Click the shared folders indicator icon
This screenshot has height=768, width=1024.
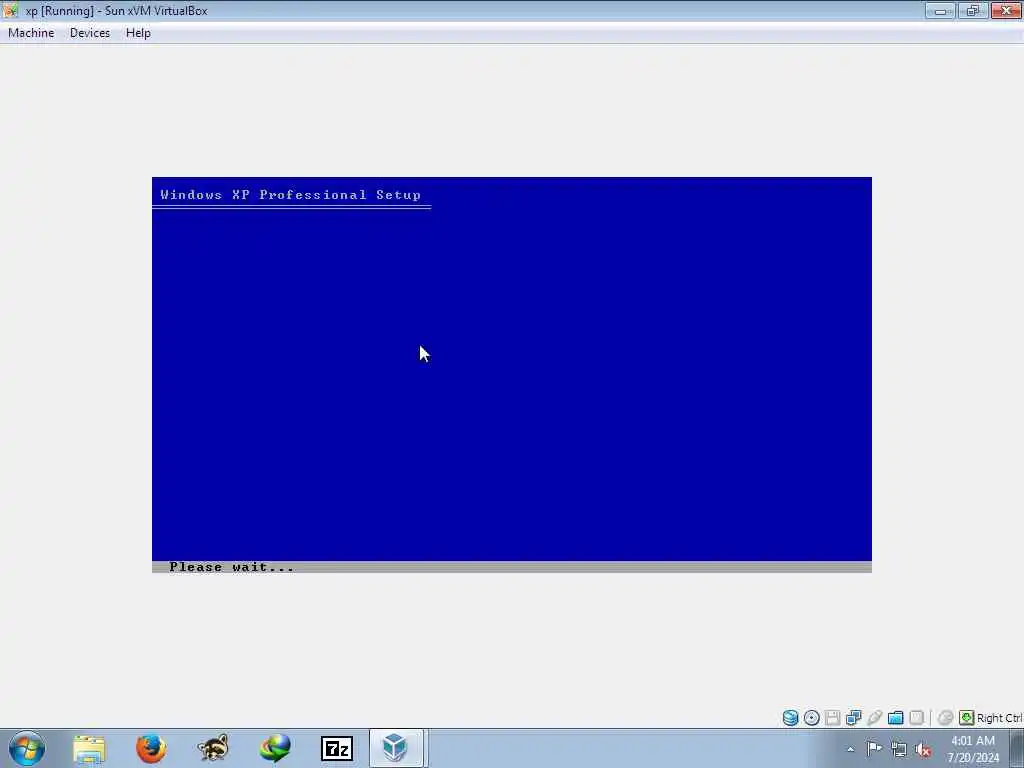click(x=895, y=718)
